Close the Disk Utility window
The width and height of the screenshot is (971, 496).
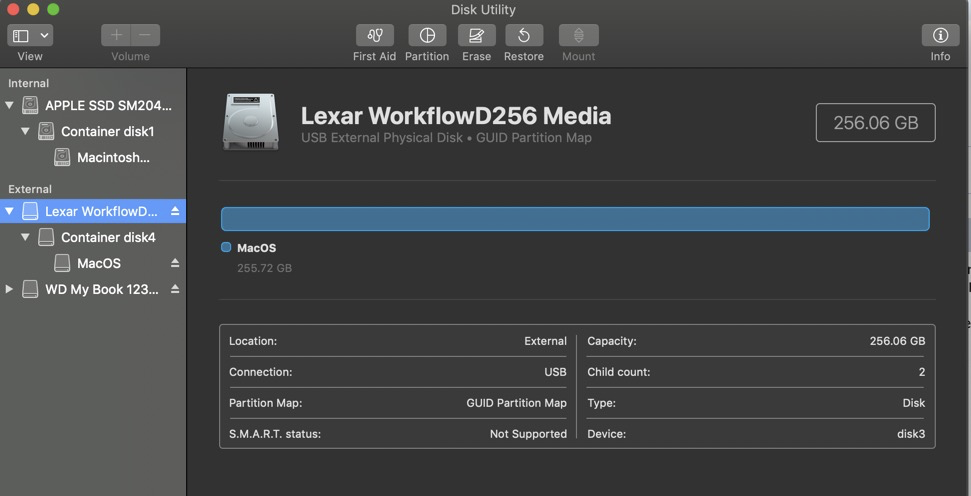pos(13,9)
